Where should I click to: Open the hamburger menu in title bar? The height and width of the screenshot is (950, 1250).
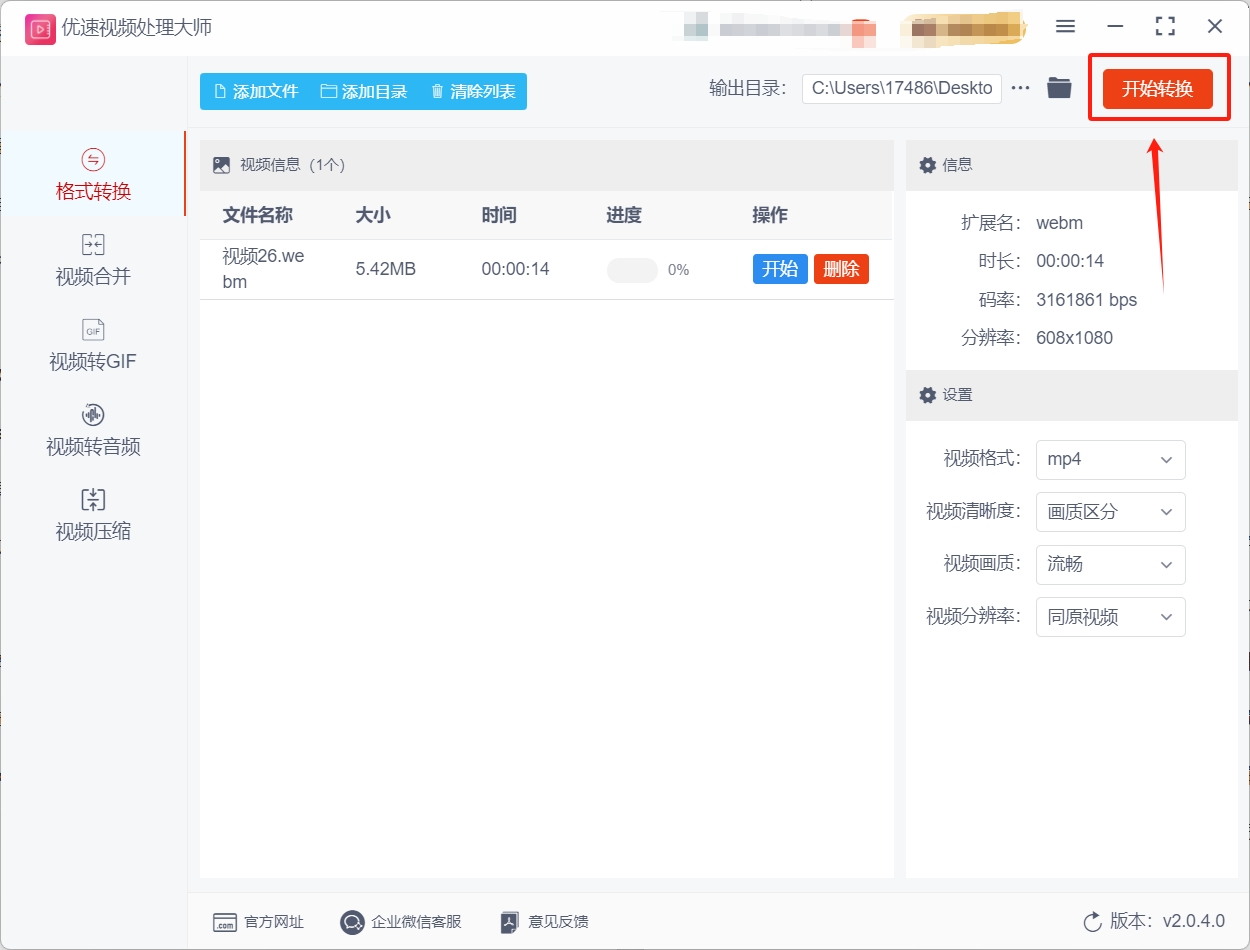(1065, 27)
